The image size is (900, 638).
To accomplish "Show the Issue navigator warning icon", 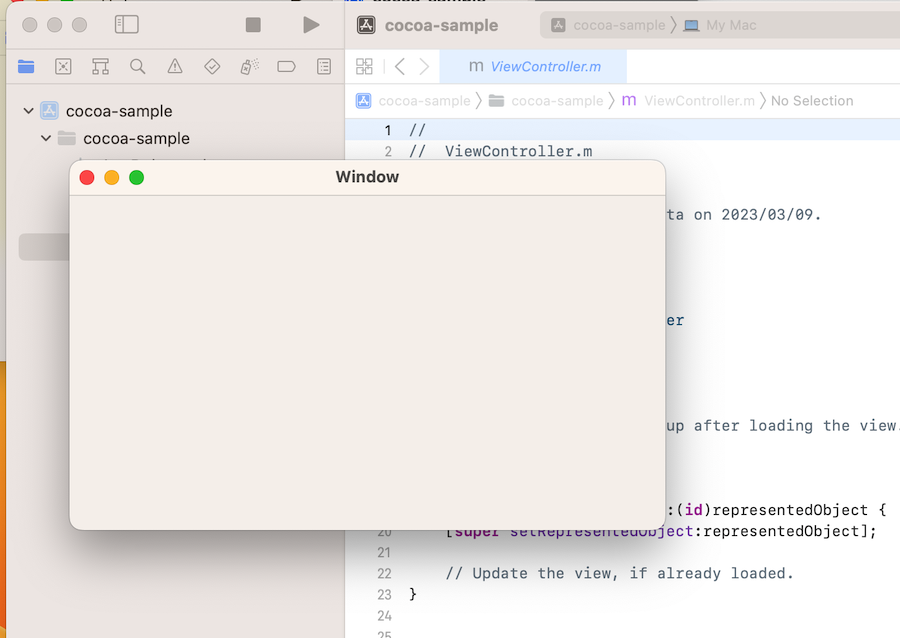I will pos(175,66).
